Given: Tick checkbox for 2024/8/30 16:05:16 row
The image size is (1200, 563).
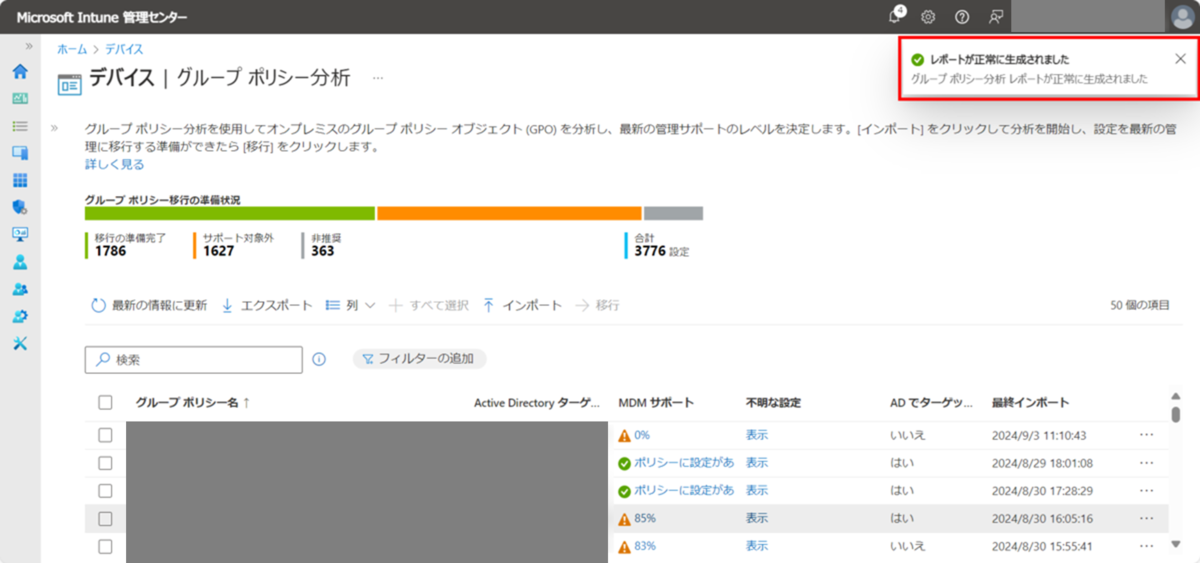Looking at the screenshot, I should (x=105, y=518).
